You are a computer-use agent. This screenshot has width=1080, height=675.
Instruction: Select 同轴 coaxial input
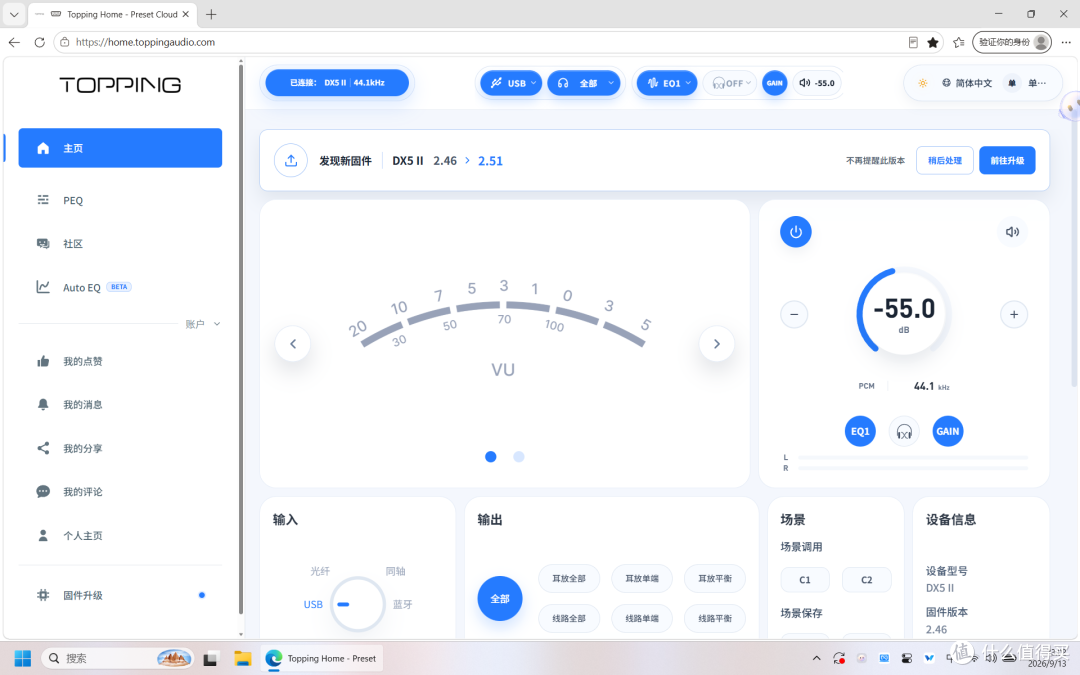coord(395,571)
